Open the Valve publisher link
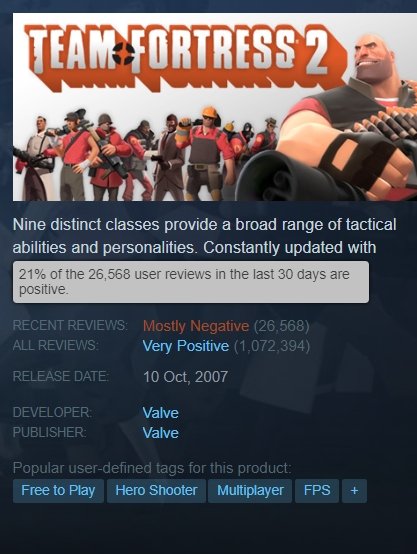This screenshot has width=417, height=554. tap(160, 433)
